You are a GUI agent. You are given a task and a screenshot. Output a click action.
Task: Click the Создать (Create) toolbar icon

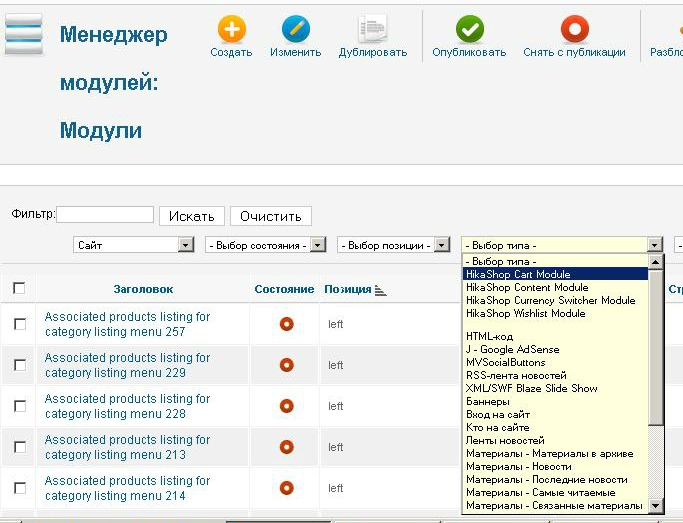(231, 30)
